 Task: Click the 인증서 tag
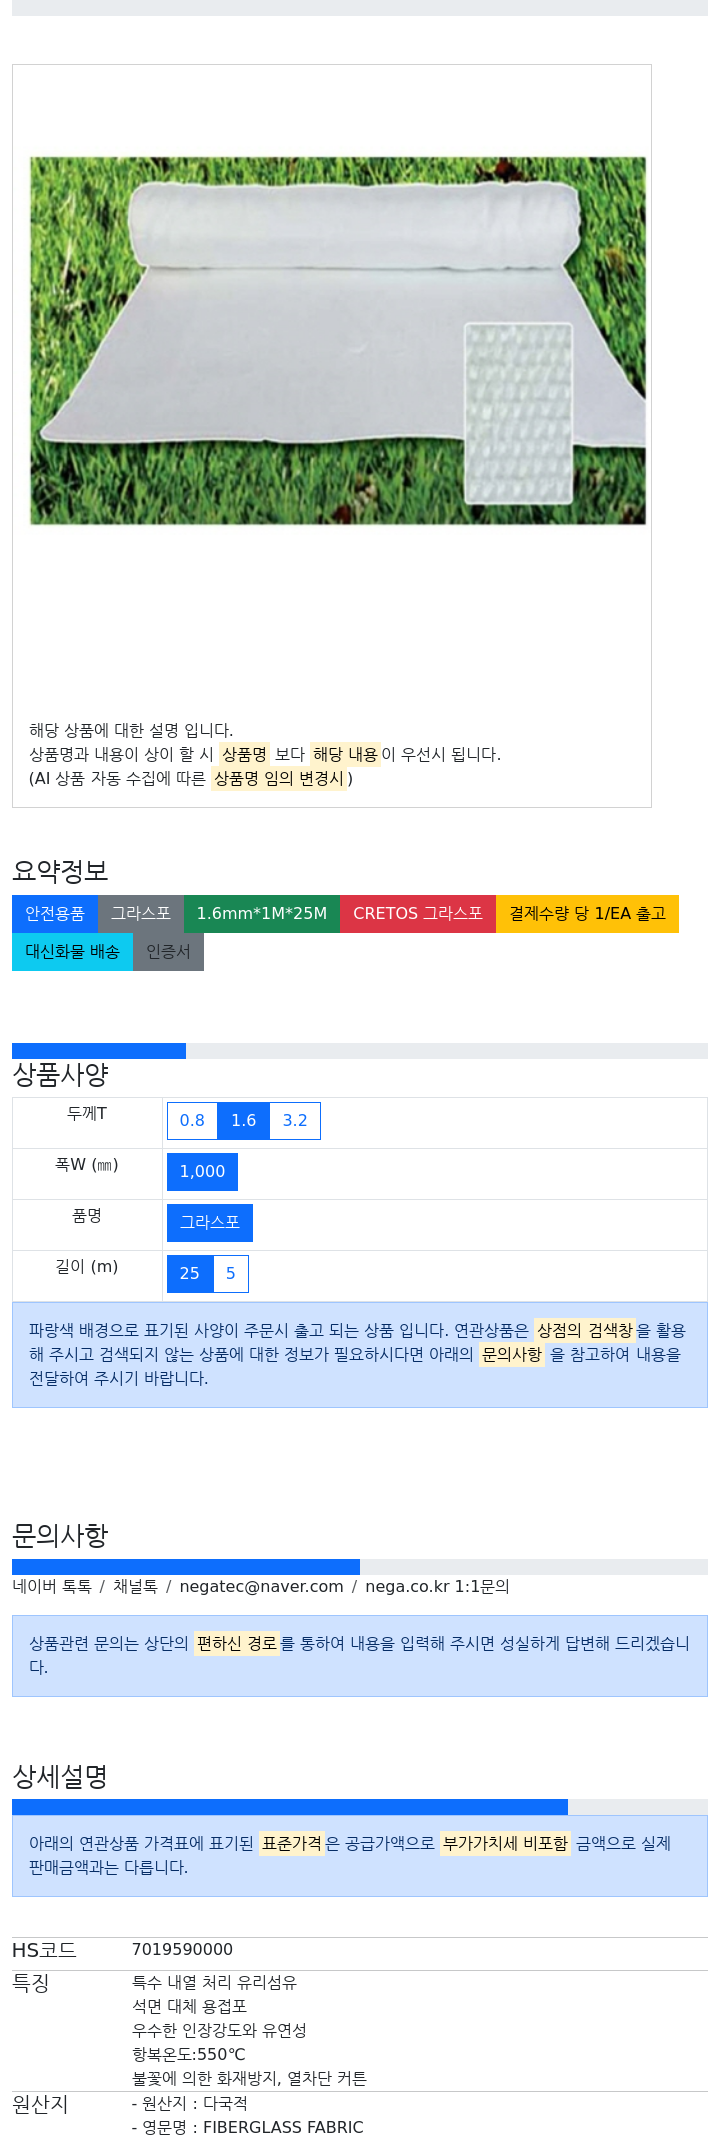[x=168, y=952]
